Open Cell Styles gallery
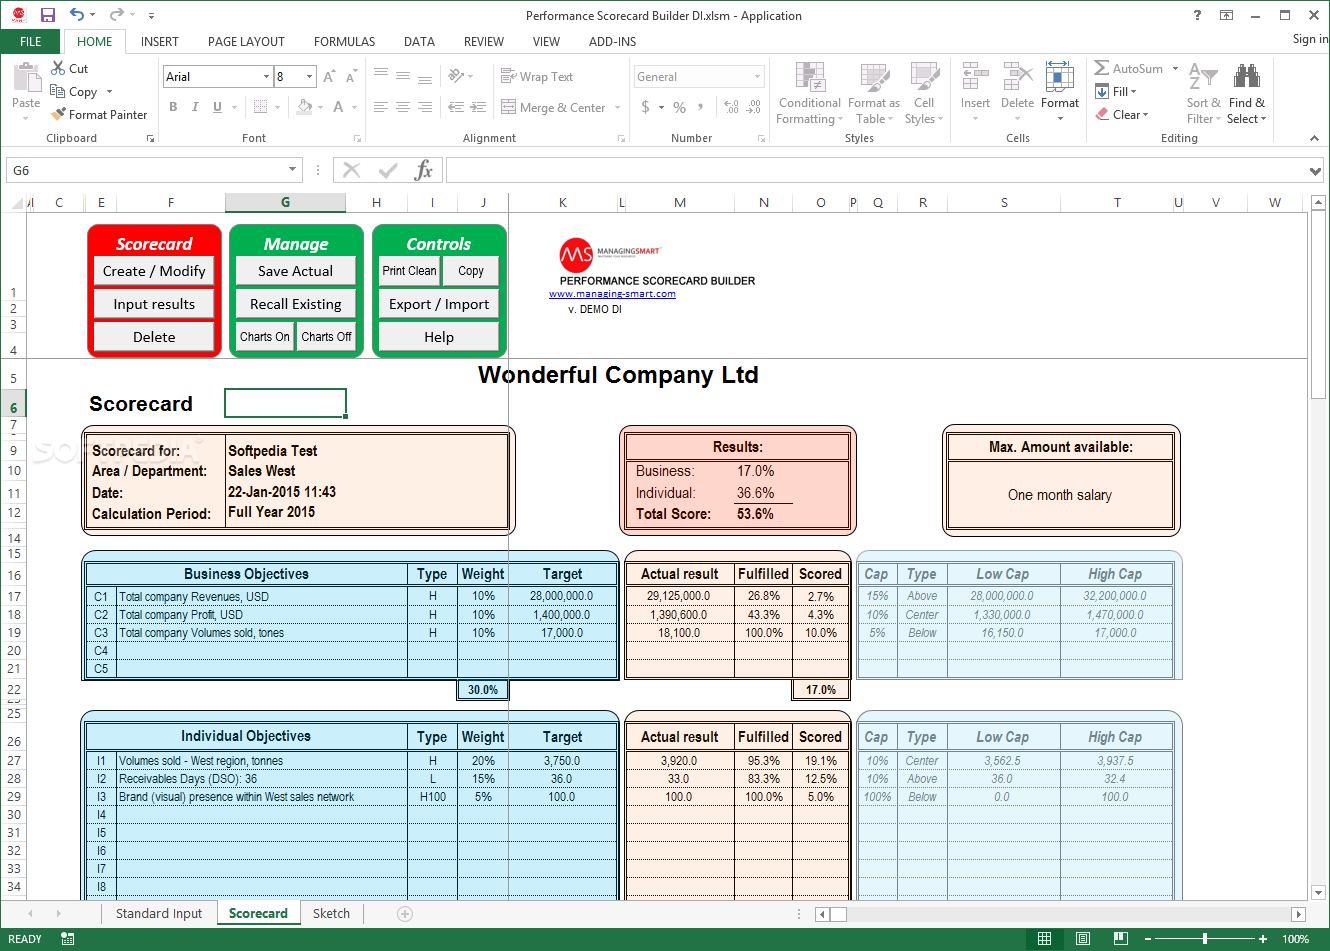1330x951 pixels. [x=924, y=93]
